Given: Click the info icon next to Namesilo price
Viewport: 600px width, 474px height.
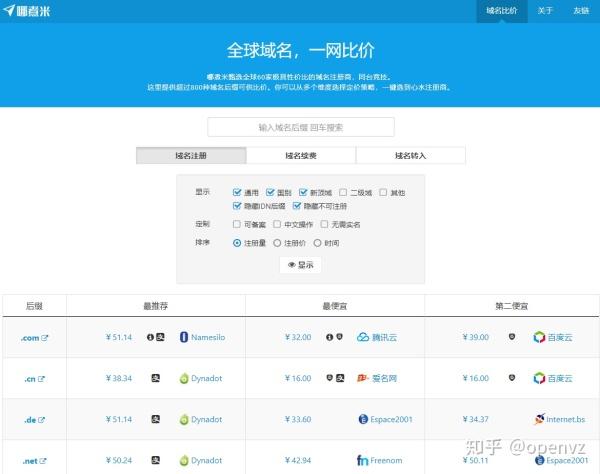Looking at the screenshot, I should click(x=150, y=337).
